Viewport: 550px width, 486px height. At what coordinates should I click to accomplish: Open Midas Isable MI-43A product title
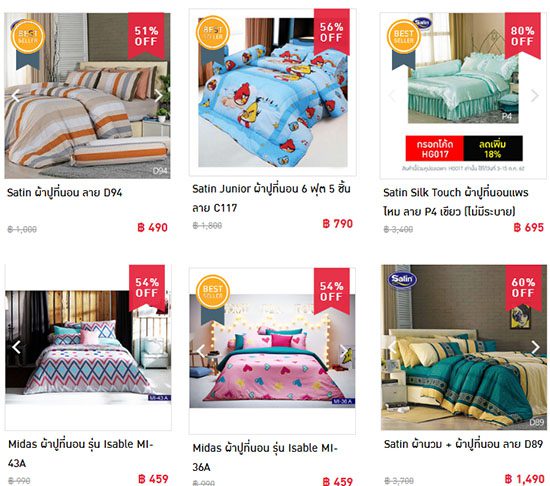pyautogui.click(x=81, y=454)
